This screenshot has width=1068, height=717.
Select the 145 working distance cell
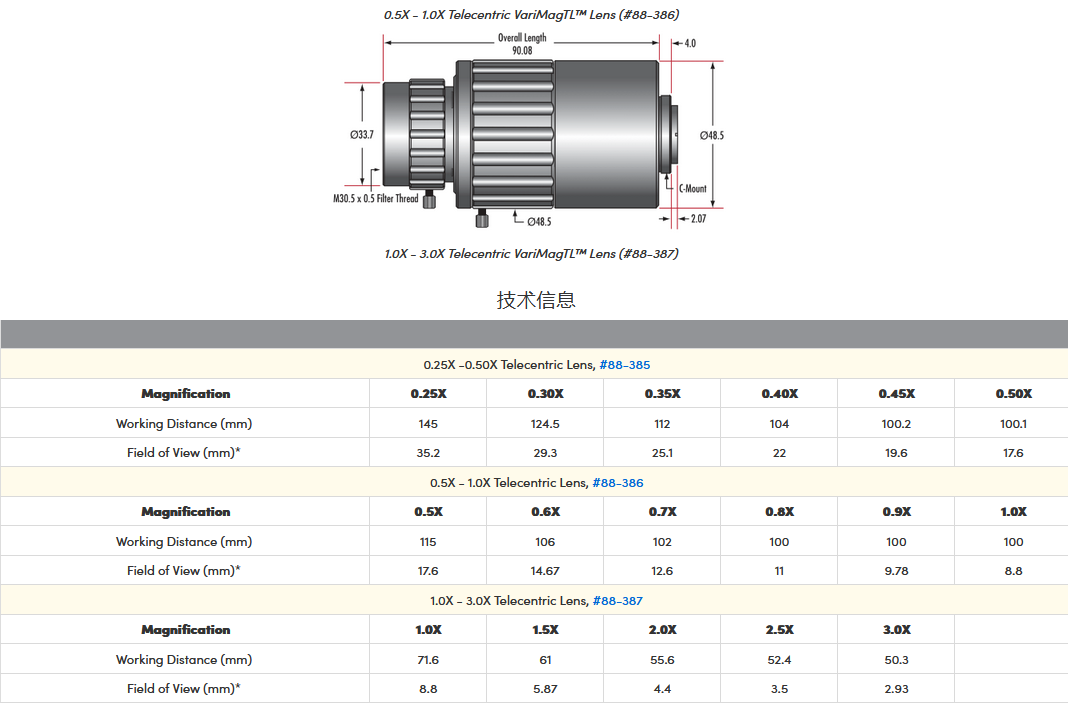(x=428, y=424)
